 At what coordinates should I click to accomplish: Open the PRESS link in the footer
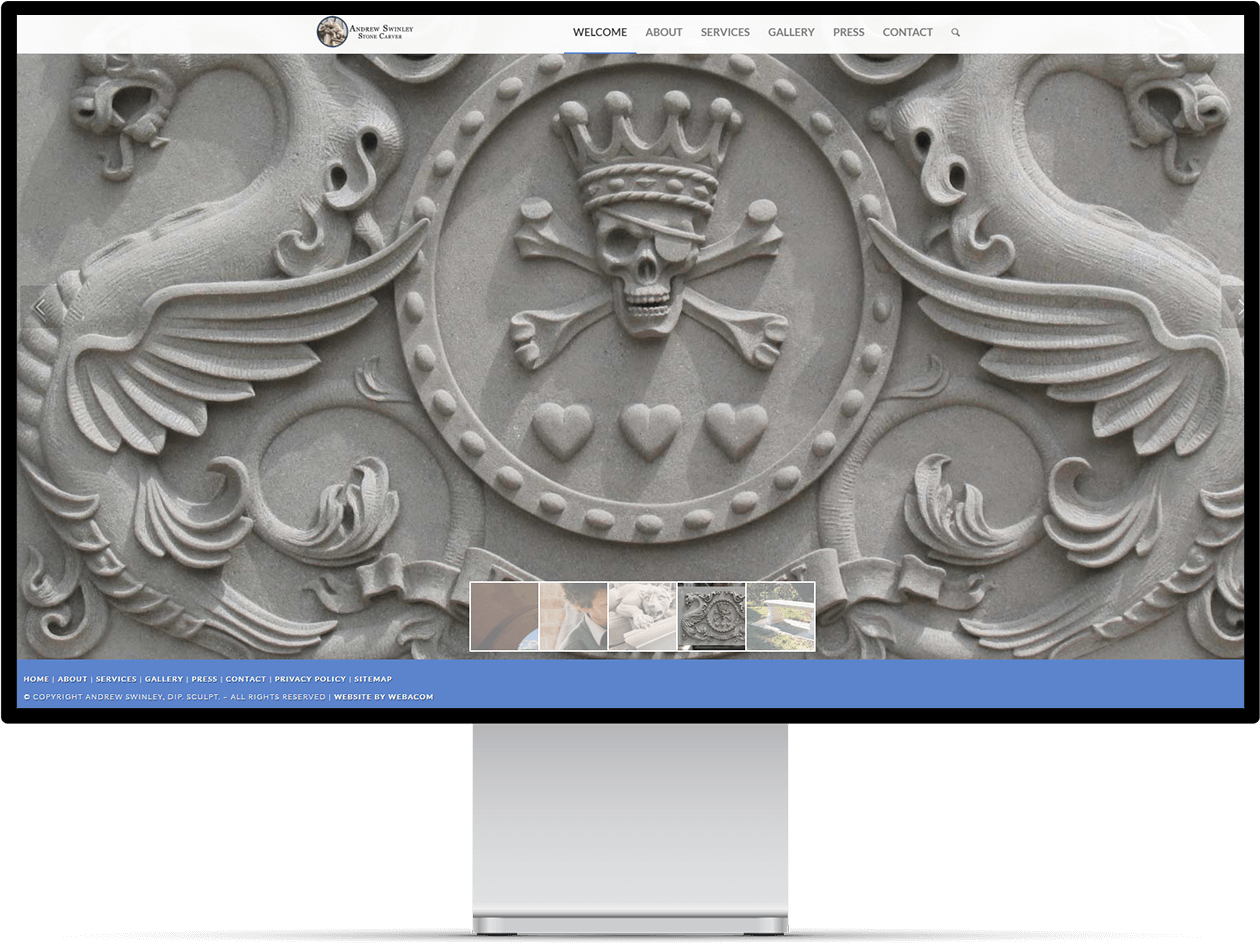pyautogui.click(x=204, y=679)
